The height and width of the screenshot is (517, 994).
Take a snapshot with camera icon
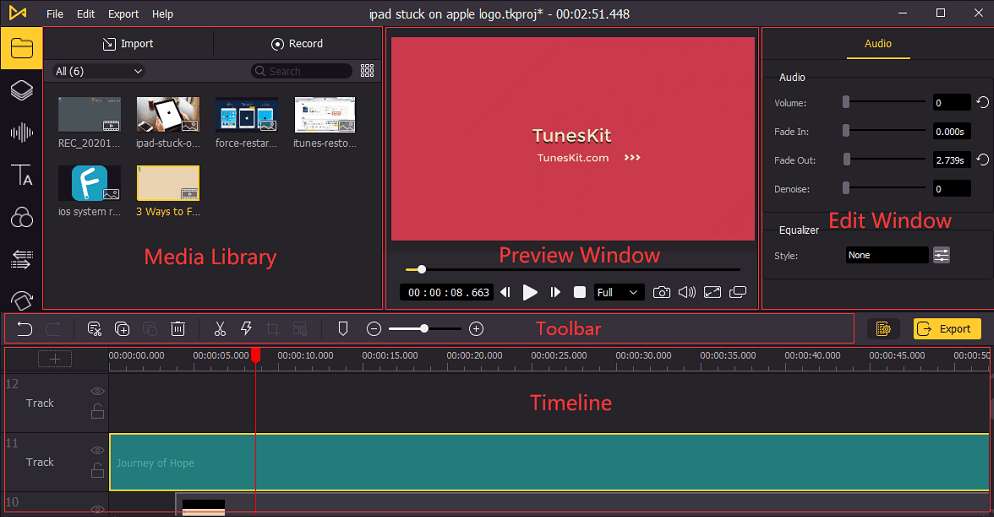pos(661,292)
